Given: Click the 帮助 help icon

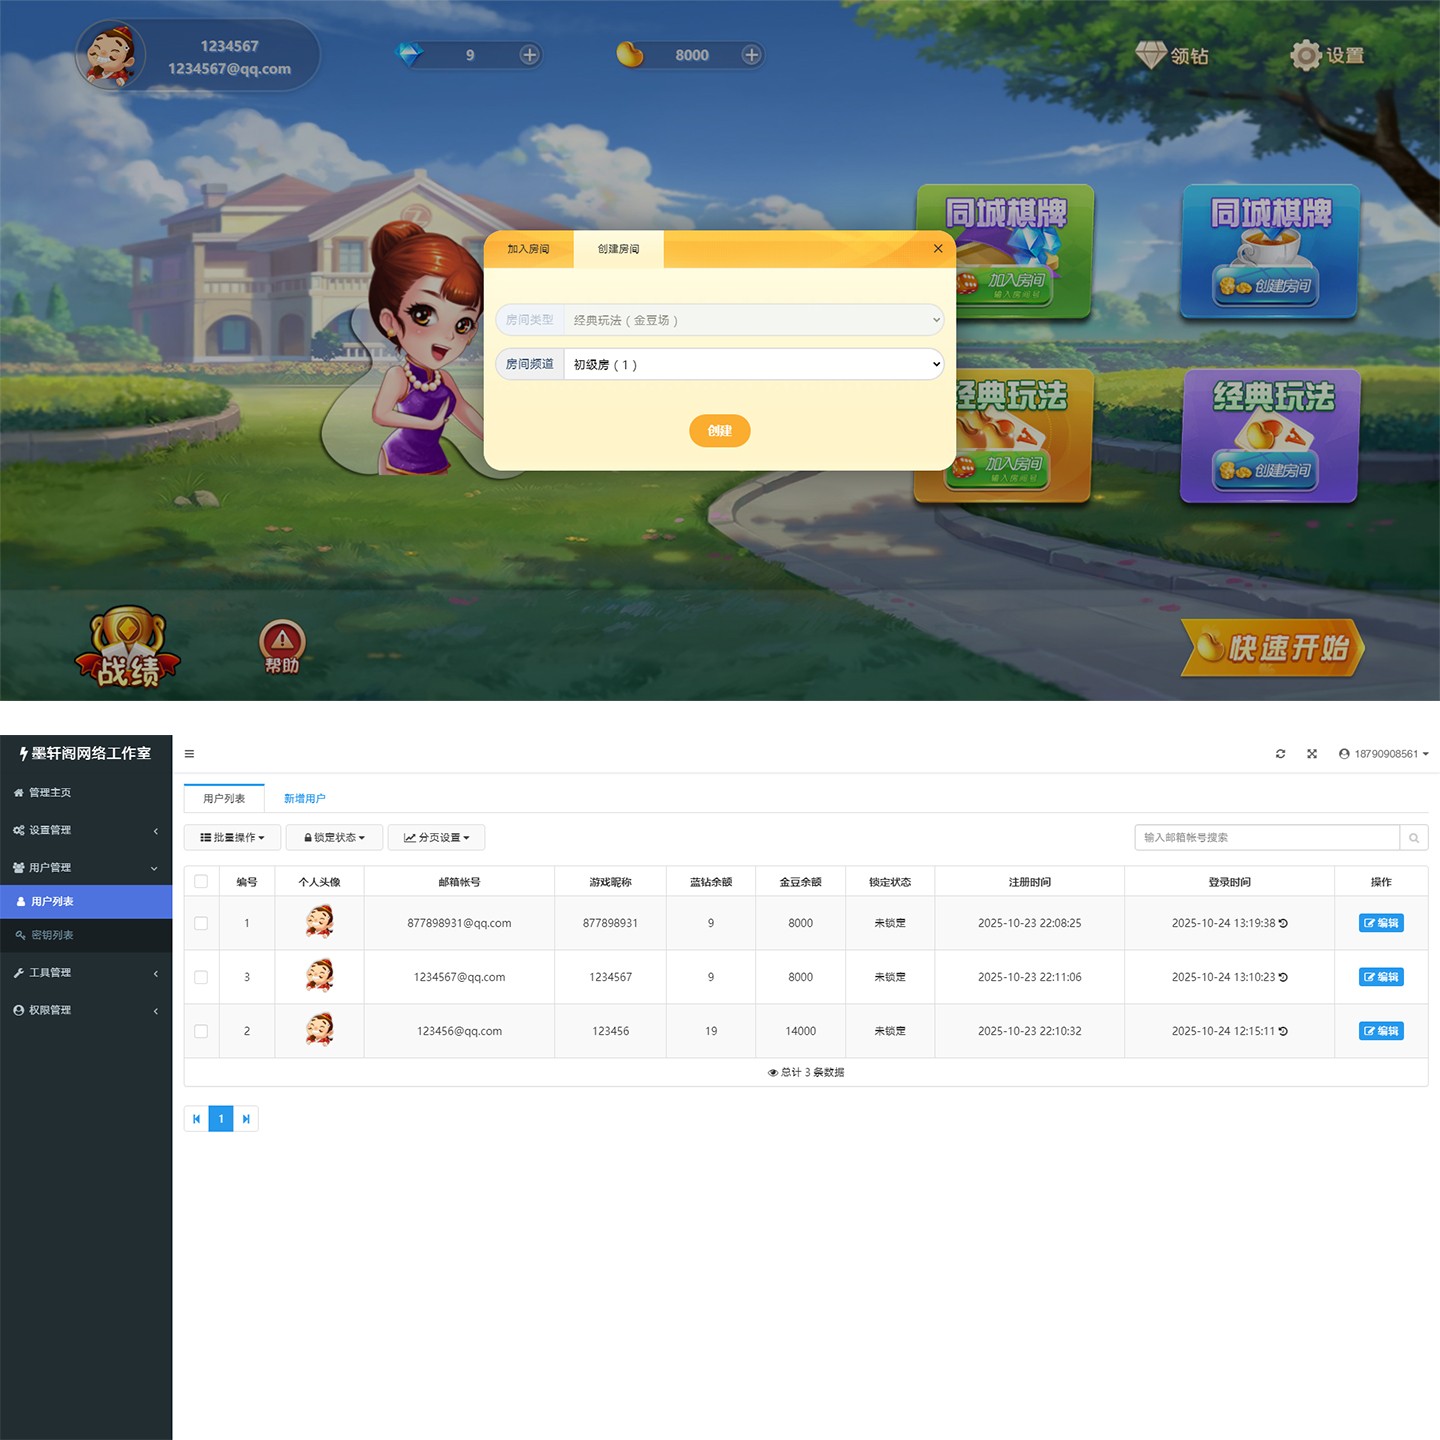Looking at the screenshot, I should click(282, 646).
